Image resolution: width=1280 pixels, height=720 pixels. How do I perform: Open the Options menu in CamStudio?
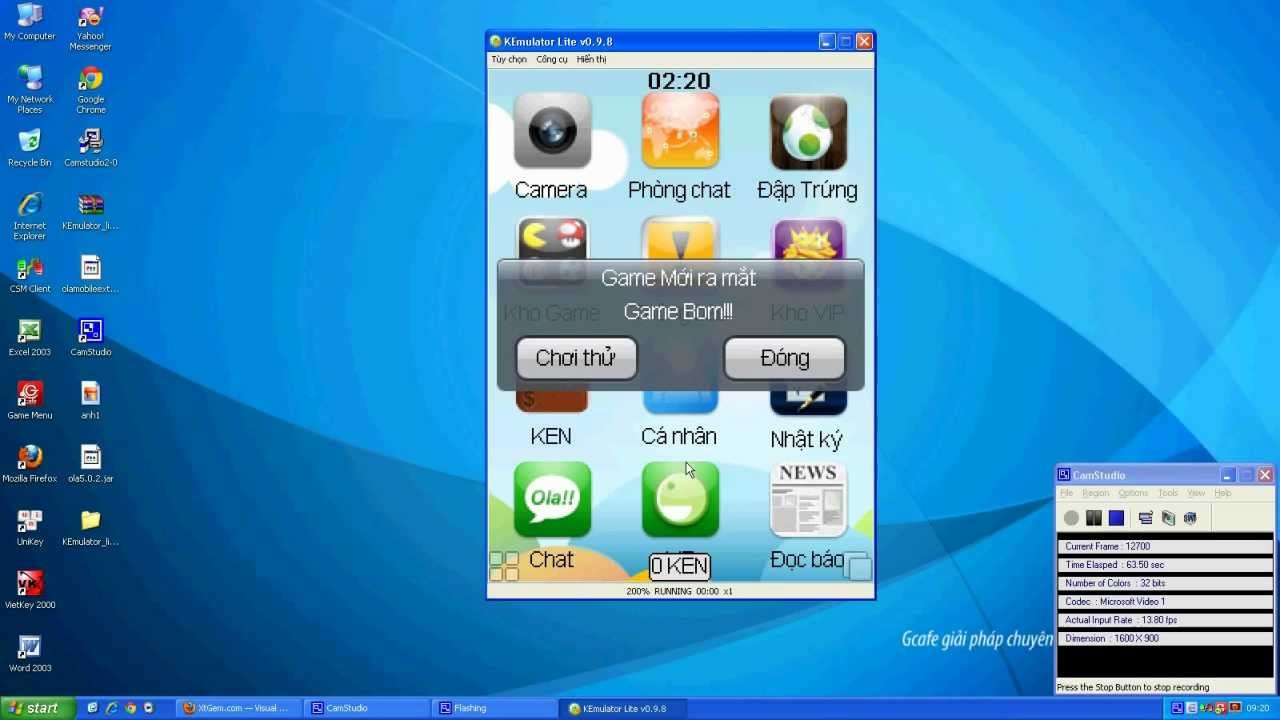1133,493
